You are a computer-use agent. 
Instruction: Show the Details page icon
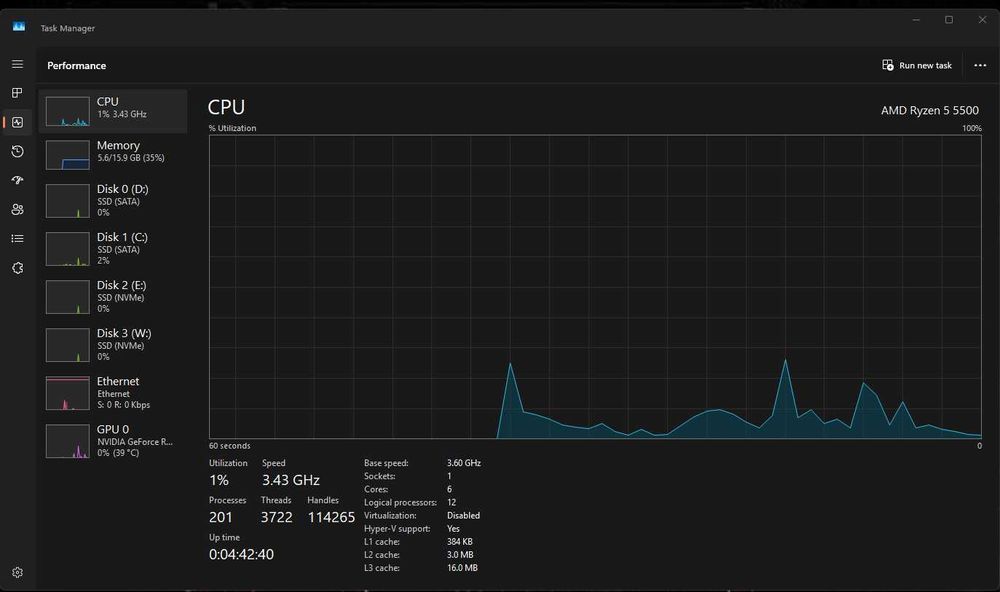click(17, 238)
